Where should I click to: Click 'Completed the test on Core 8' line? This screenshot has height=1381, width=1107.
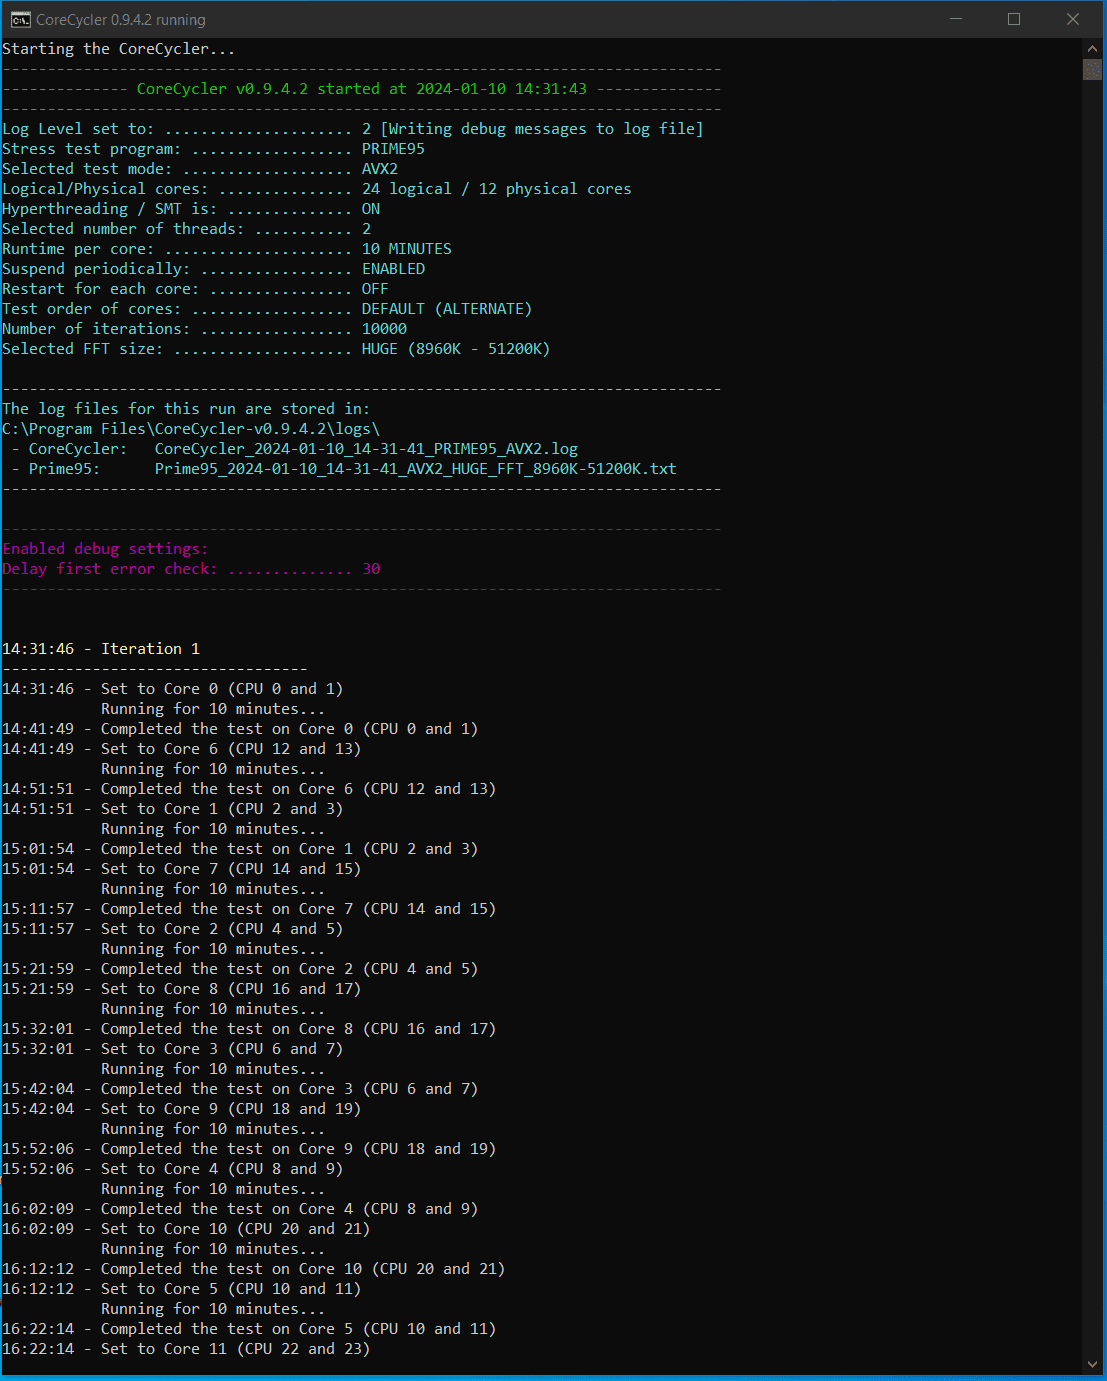click(x=249, y=1029)
